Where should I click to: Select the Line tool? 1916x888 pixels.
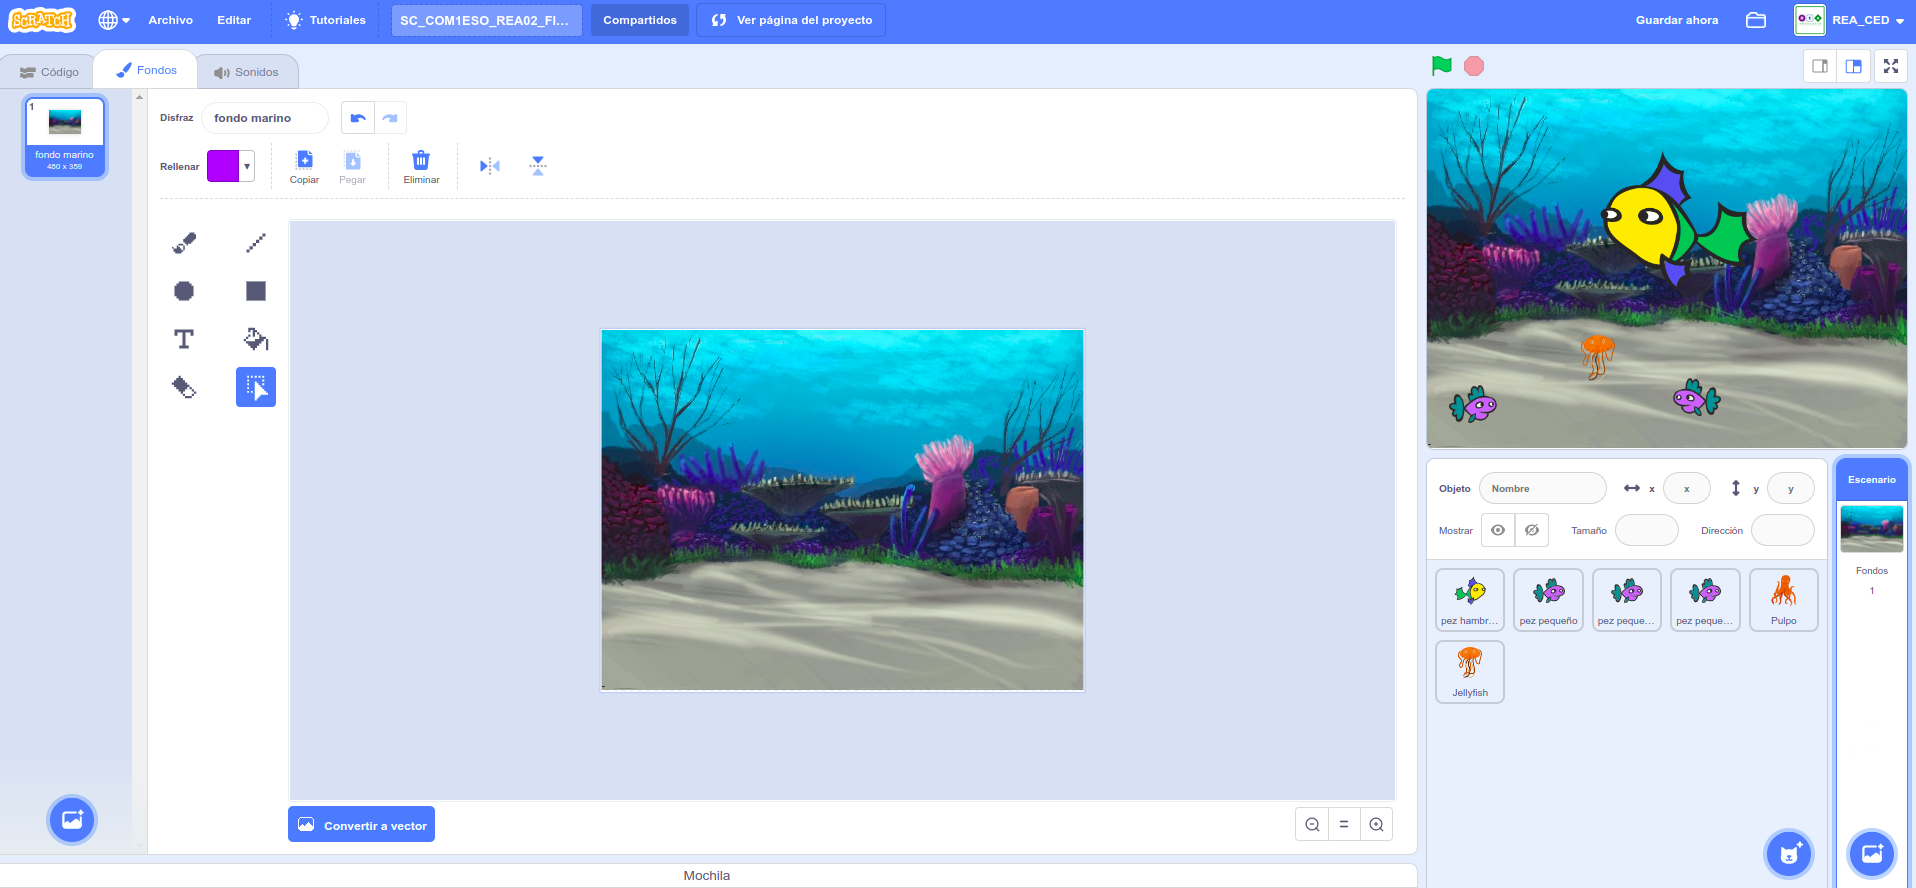(256, 243)
